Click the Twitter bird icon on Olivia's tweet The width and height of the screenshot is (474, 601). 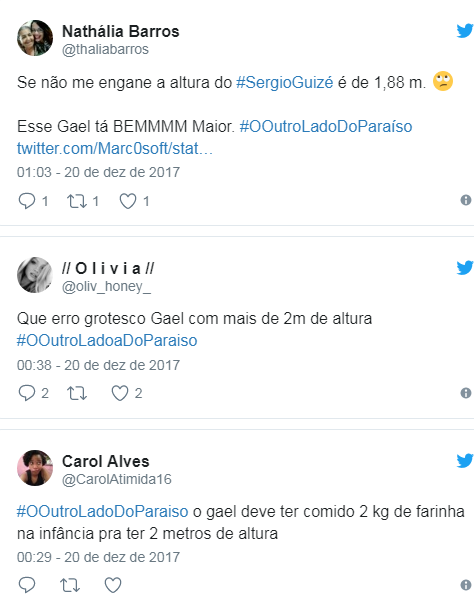click(465, 268)
